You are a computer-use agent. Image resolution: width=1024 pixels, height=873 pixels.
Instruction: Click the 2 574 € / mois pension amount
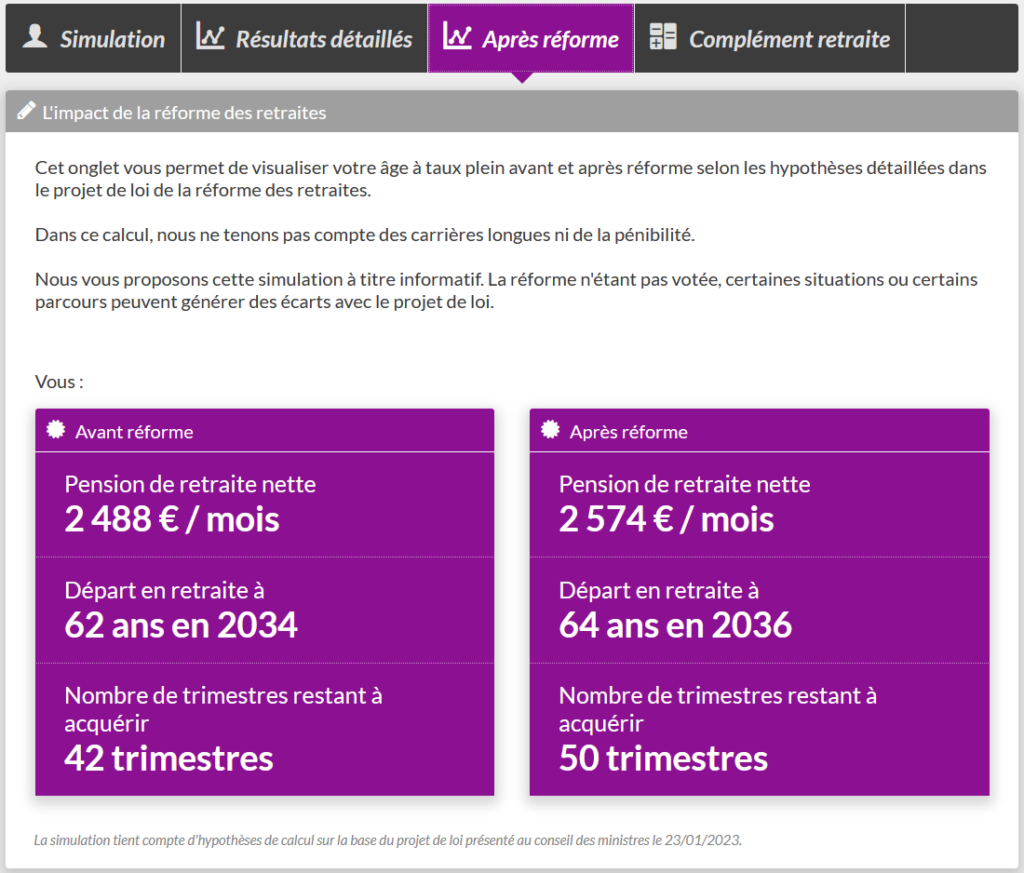coord(666,519)
